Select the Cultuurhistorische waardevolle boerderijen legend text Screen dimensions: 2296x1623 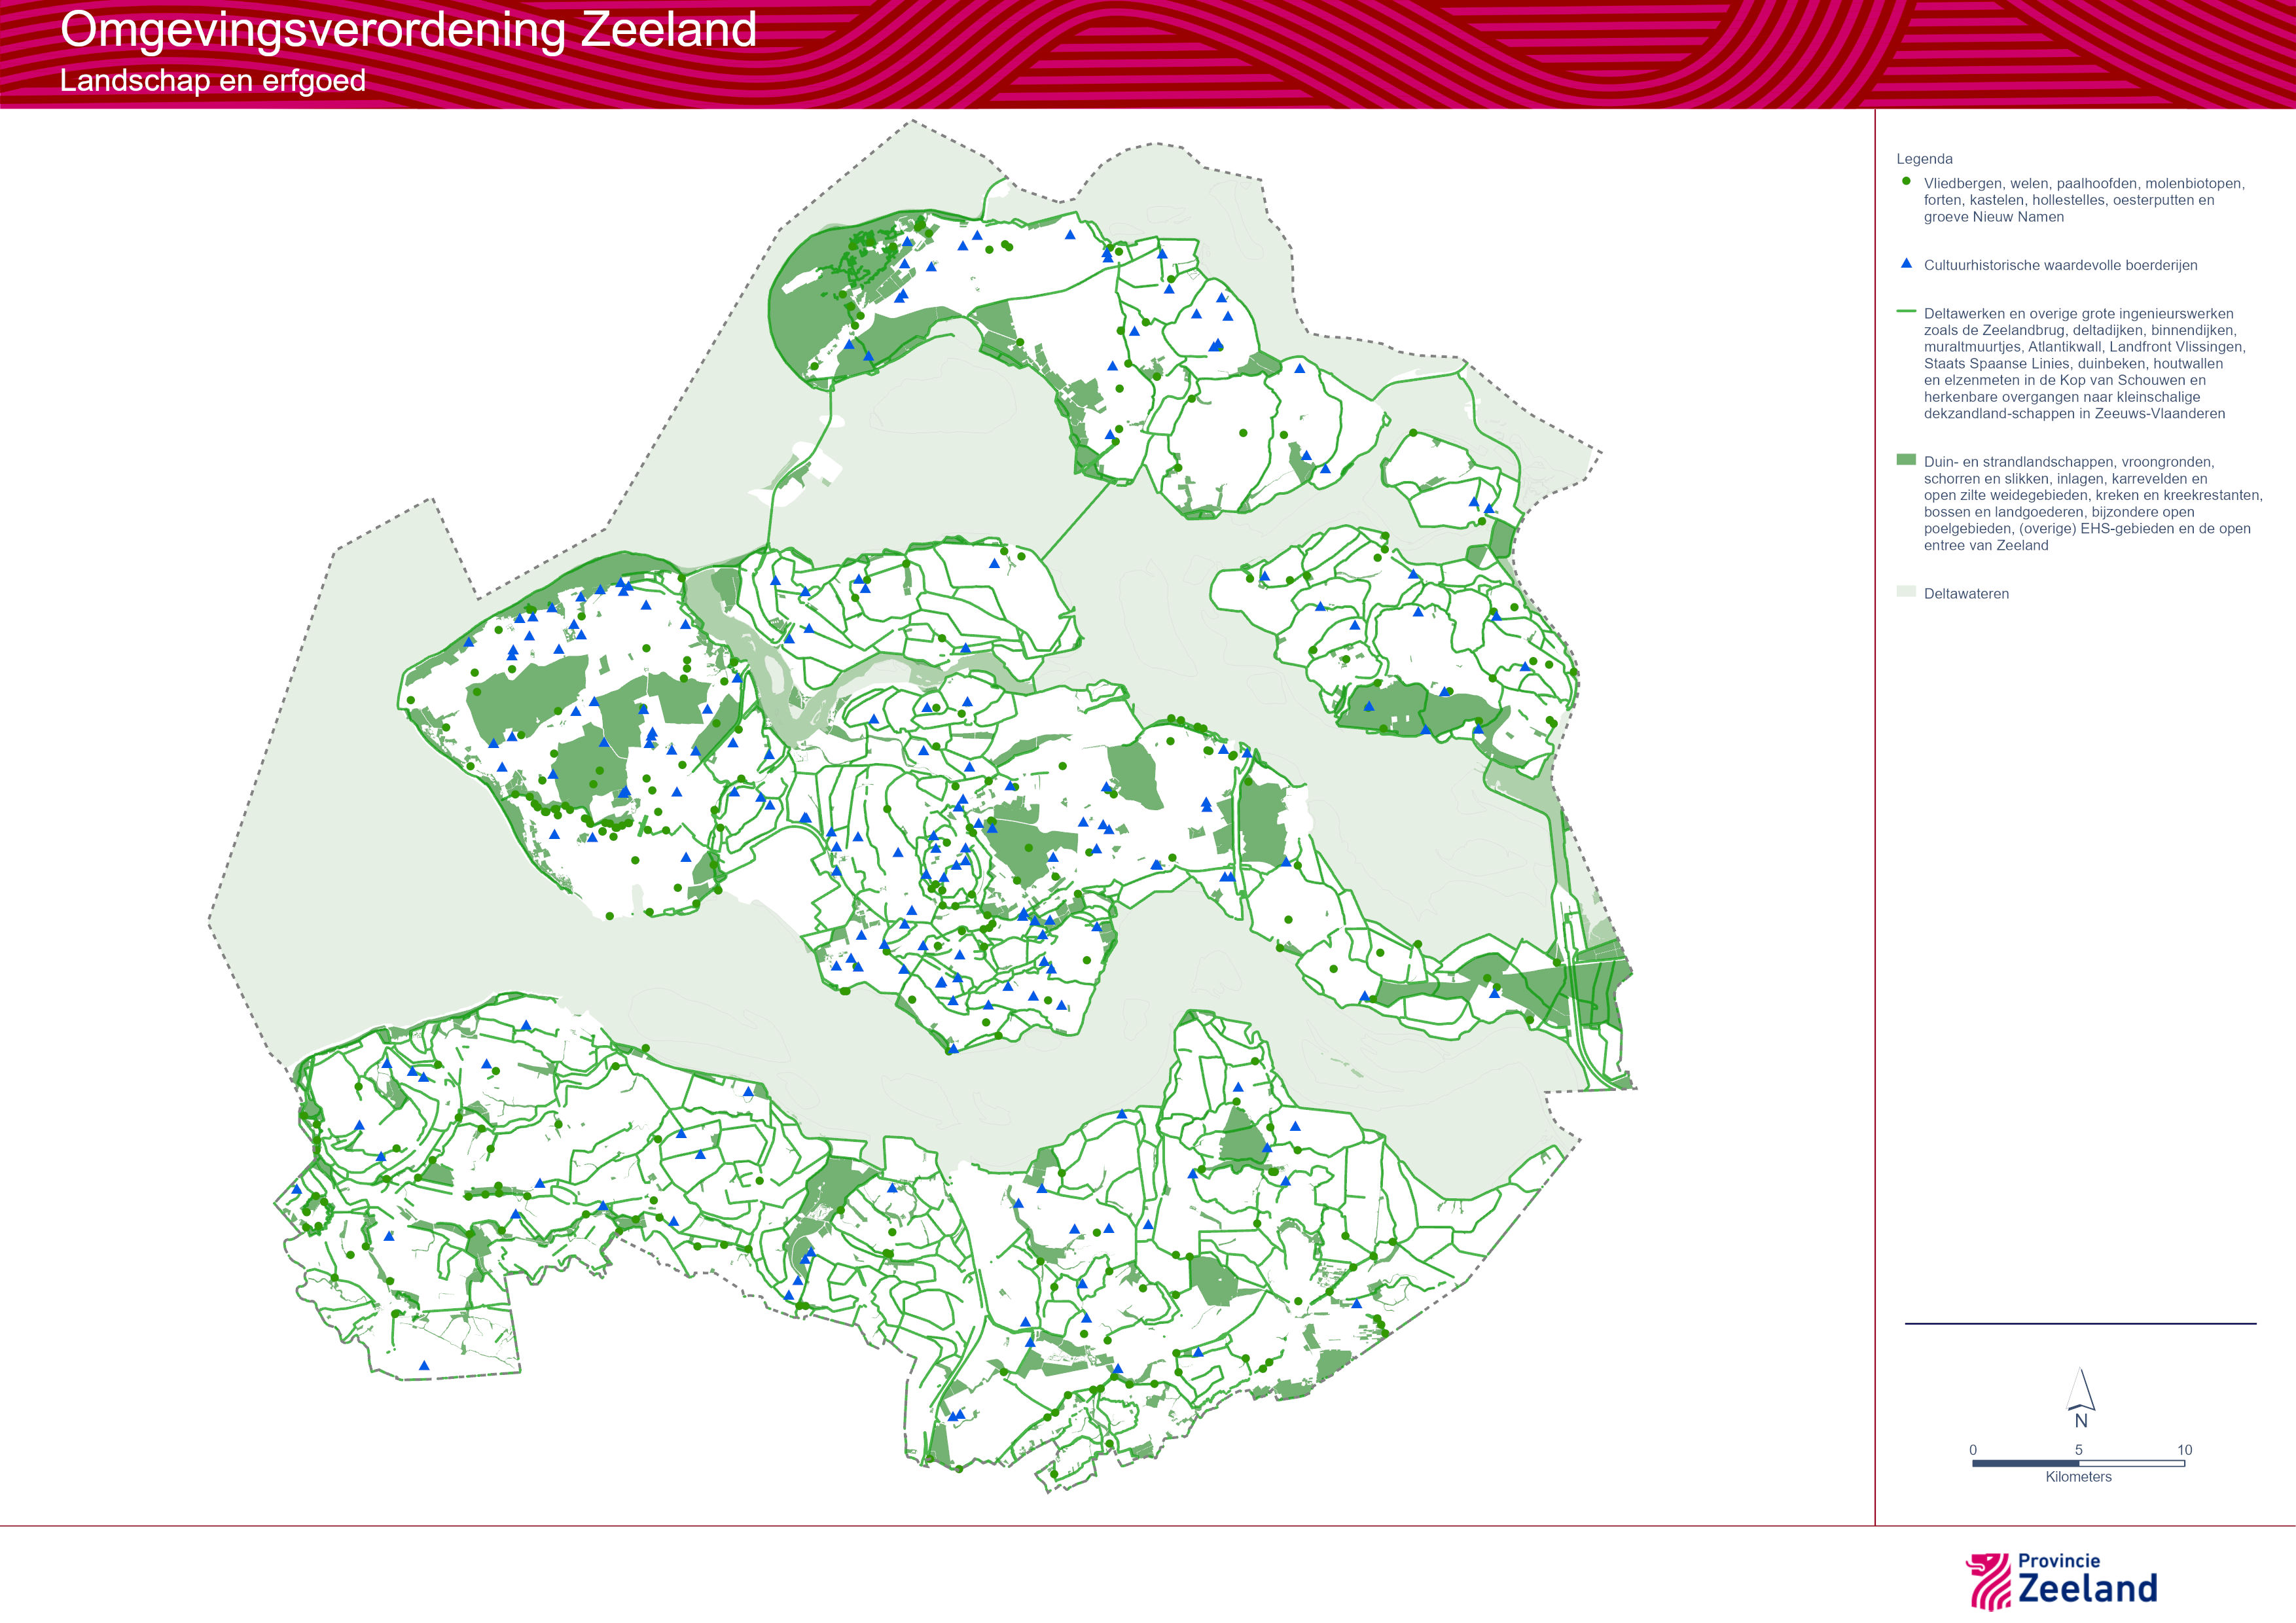[2060, 265]
